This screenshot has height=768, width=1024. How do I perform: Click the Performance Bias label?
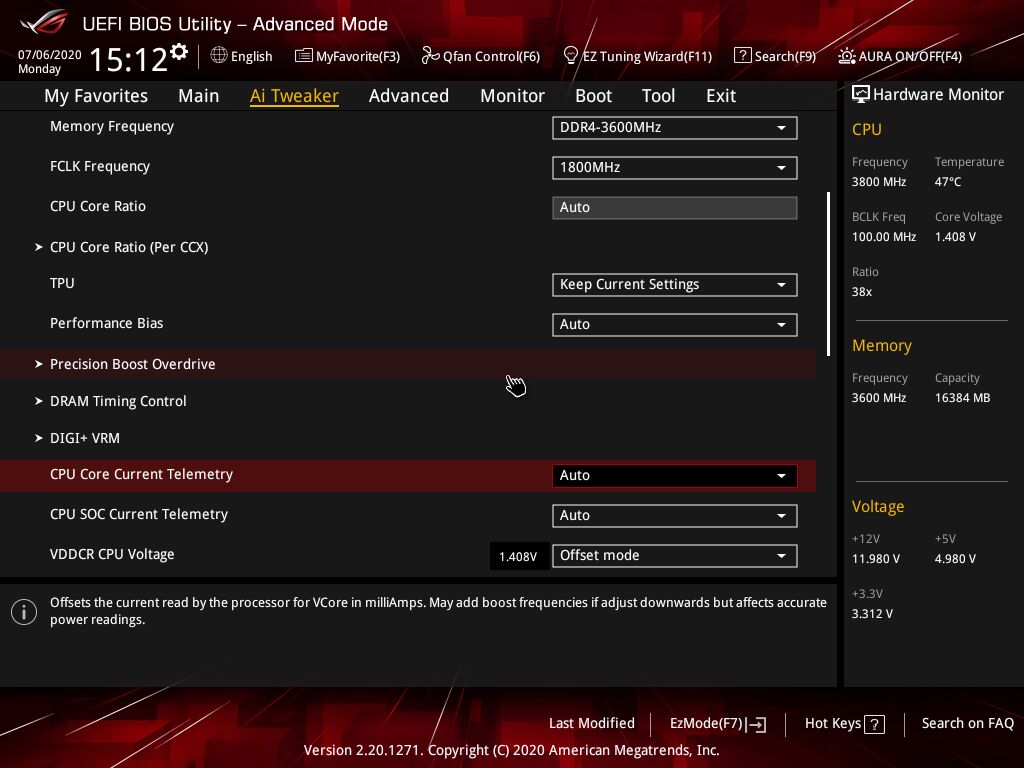pyautogui.click(x=106, y=323)
